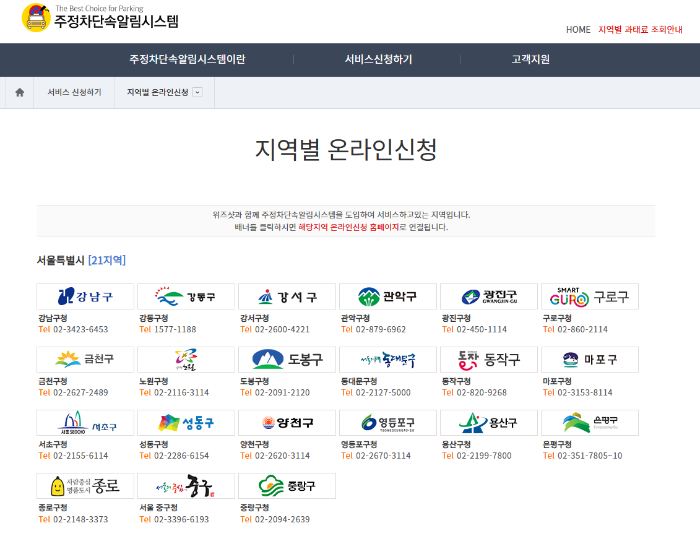Image resolution: width=700 pixels, height=533 pixels.
Task: Click the 강남구청 office name
Action: coord(53,318)
